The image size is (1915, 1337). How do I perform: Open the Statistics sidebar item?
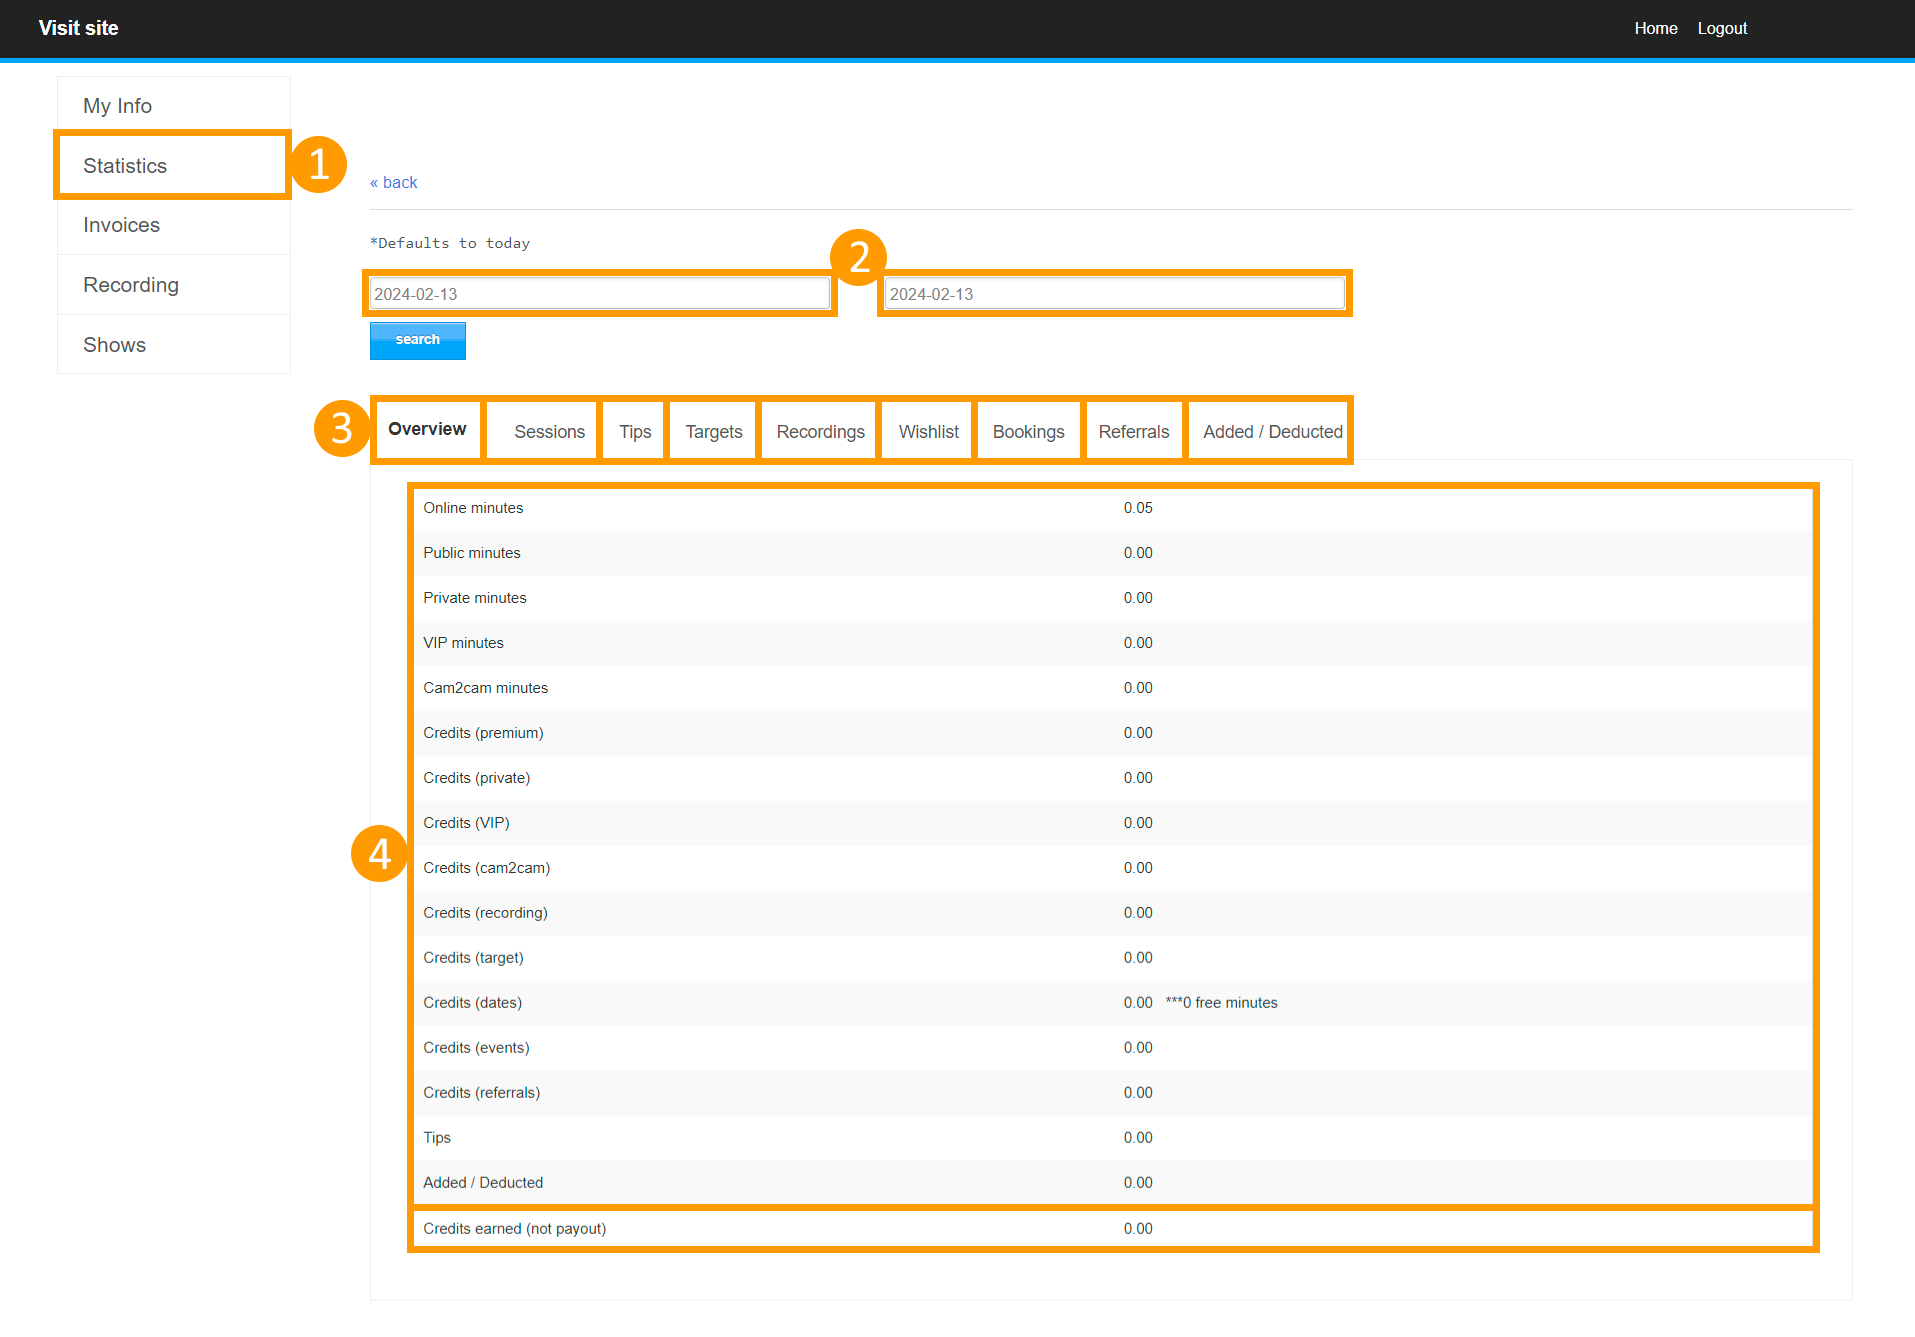coord(125,166)
